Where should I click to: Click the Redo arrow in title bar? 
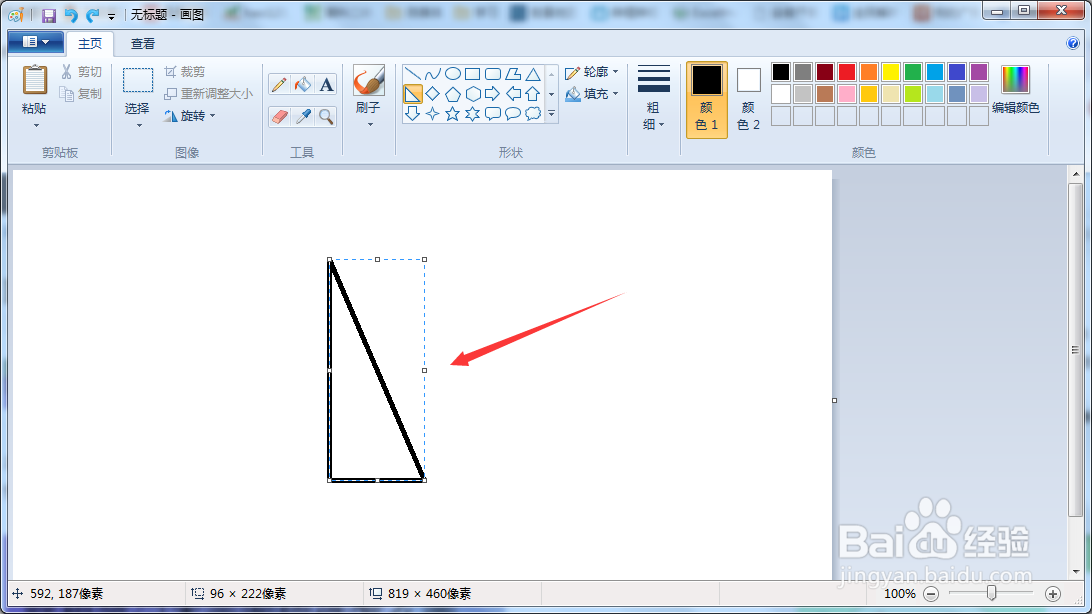point(92,15)
